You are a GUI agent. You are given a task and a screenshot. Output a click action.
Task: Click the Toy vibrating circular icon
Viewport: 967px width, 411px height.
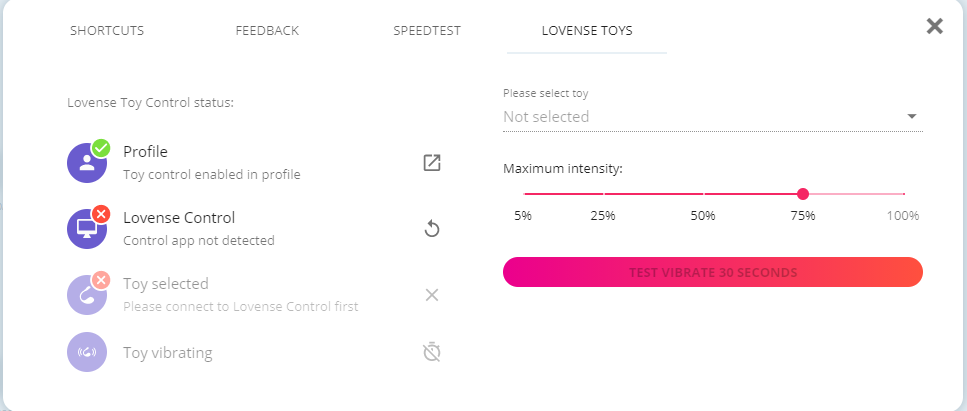[x=86, y=352]
